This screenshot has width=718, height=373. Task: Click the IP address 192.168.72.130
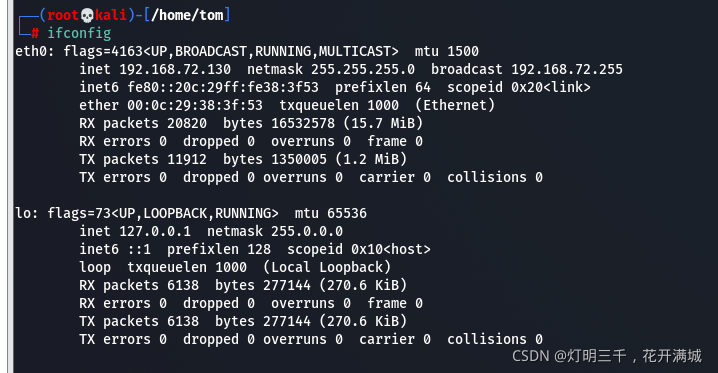[x=175, y=69]
